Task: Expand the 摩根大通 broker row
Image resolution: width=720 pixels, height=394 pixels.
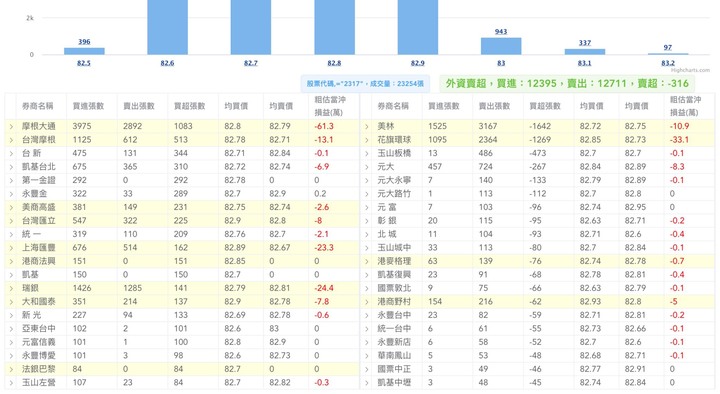Action: click(x=11, y=126)
